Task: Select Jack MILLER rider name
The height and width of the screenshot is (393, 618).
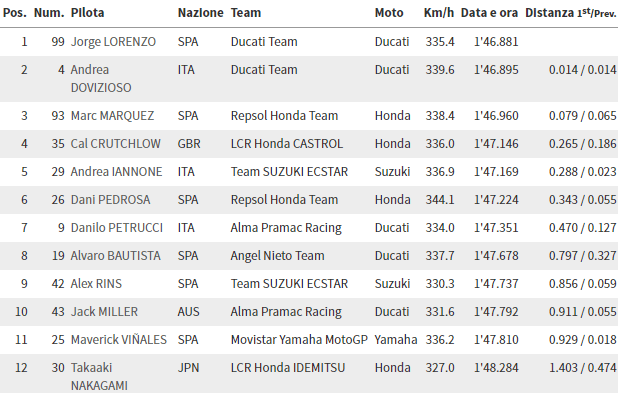Action: tap(104, 312)
